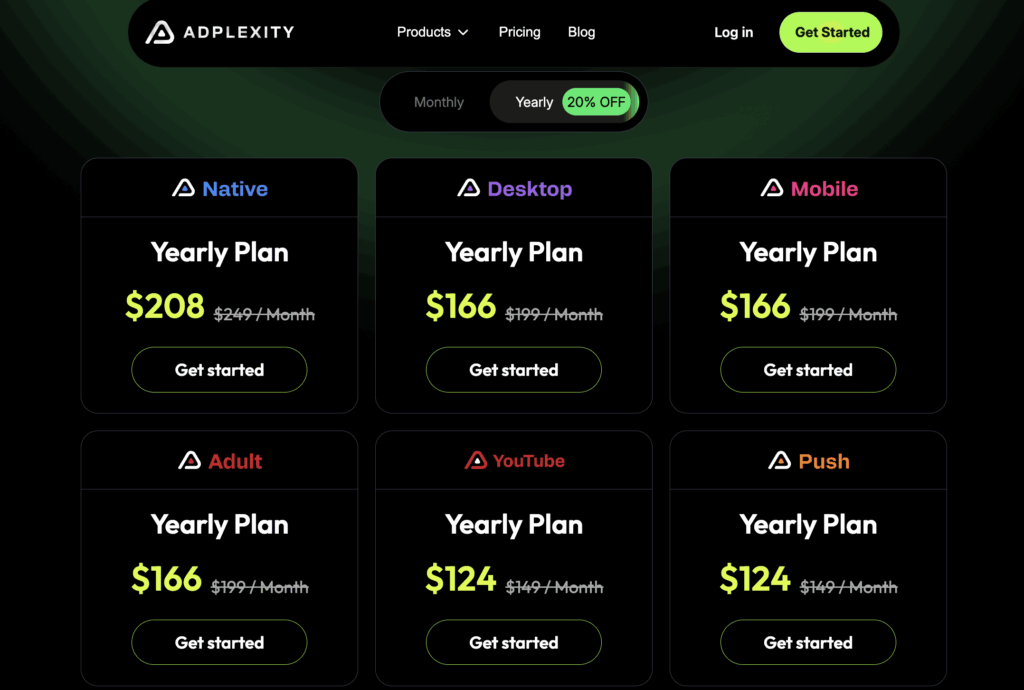Click the 20% OFF badge

coord(597,101)
